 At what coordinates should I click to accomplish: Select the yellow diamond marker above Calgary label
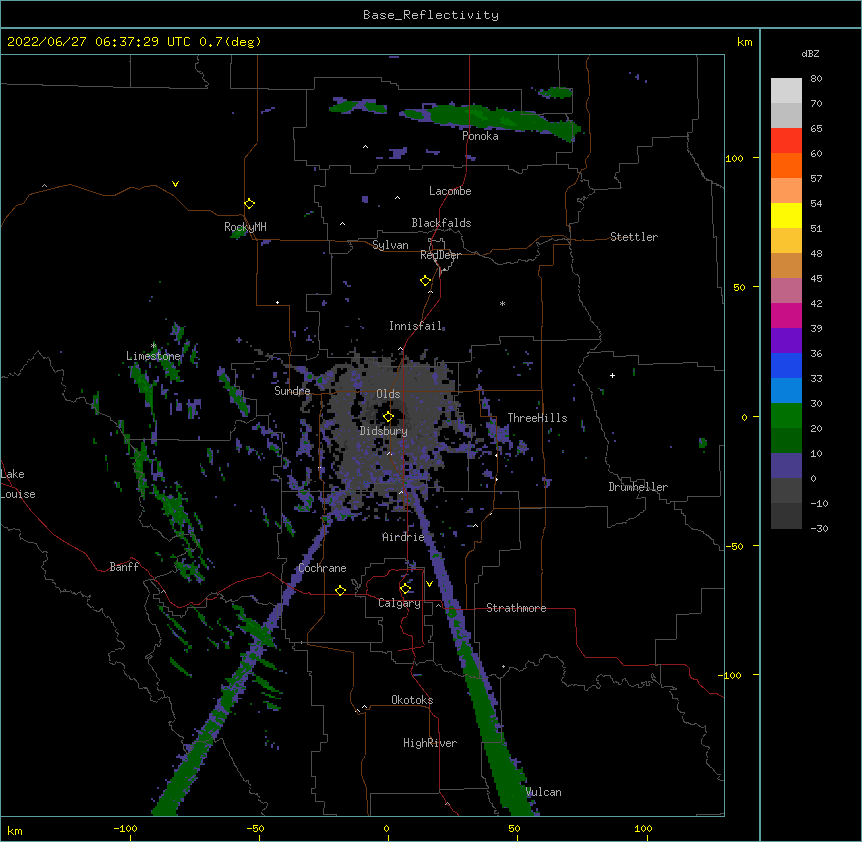pos(405,589)
